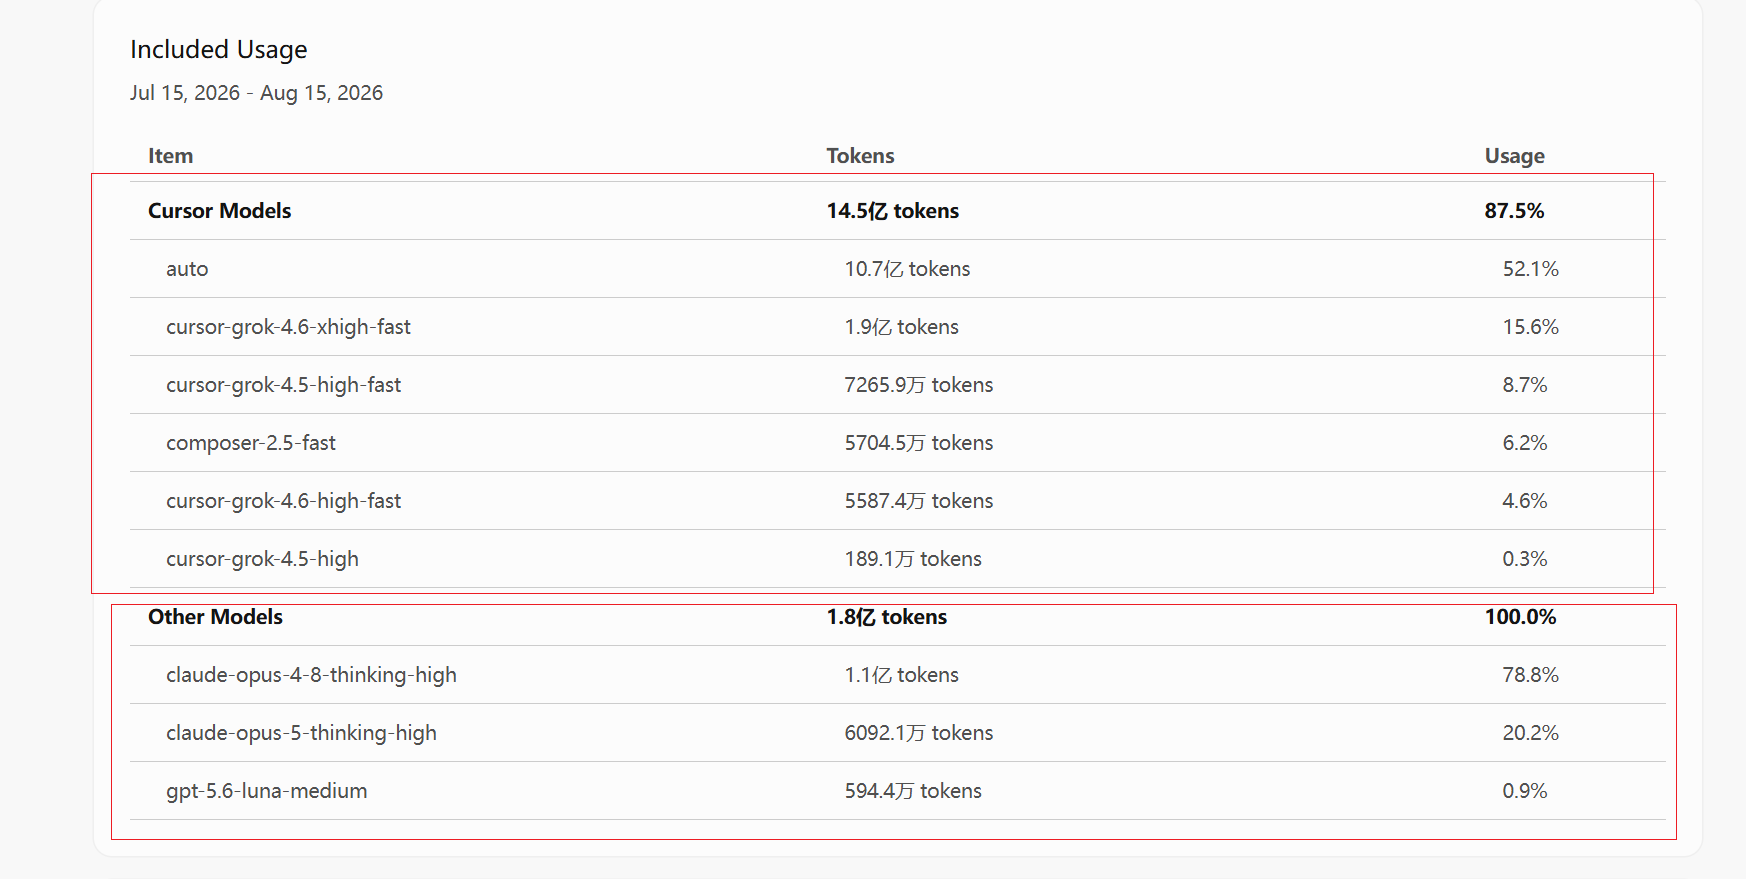
Task: Click the "1.1亿 tokens" value
Action: [901, 675]
